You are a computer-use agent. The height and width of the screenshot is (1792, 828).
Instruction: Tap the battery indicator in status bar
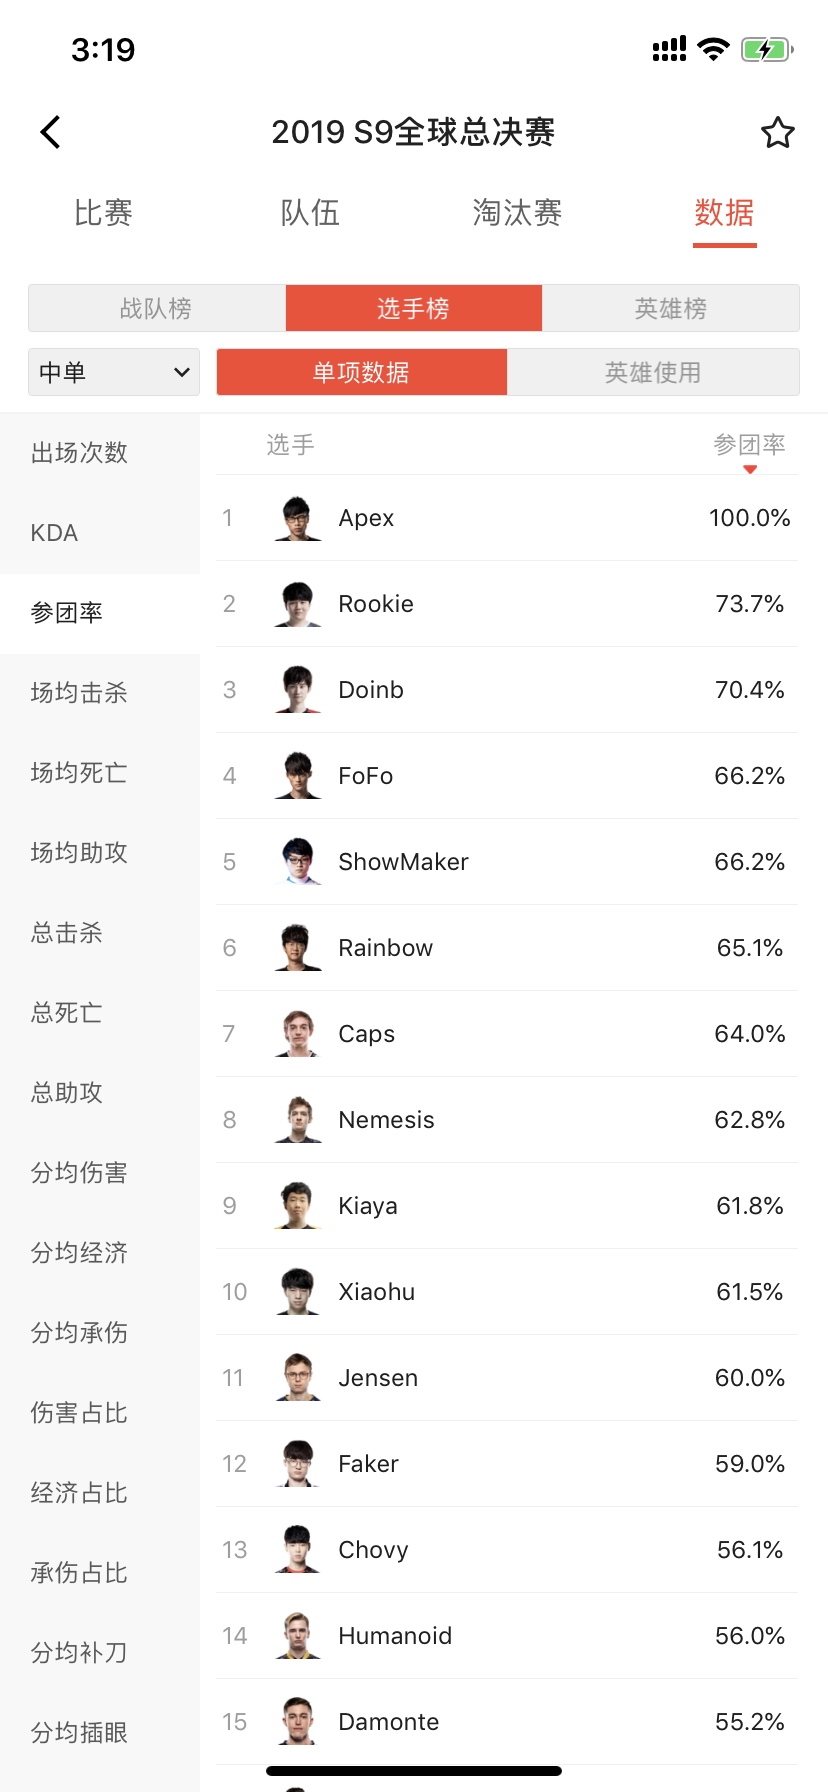pyautogui.click(x=767, y=48)
